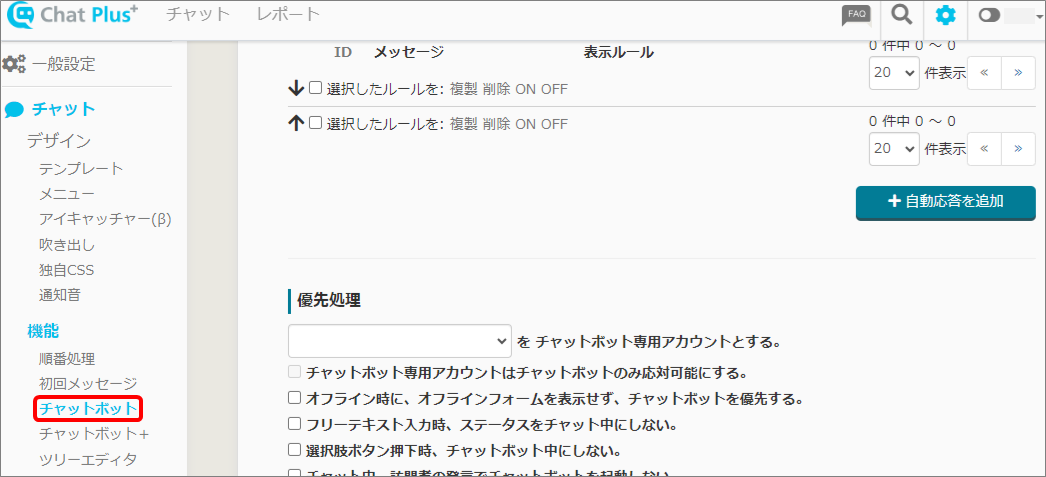Click the magnifying glass search icon

(x=901, y=15)
